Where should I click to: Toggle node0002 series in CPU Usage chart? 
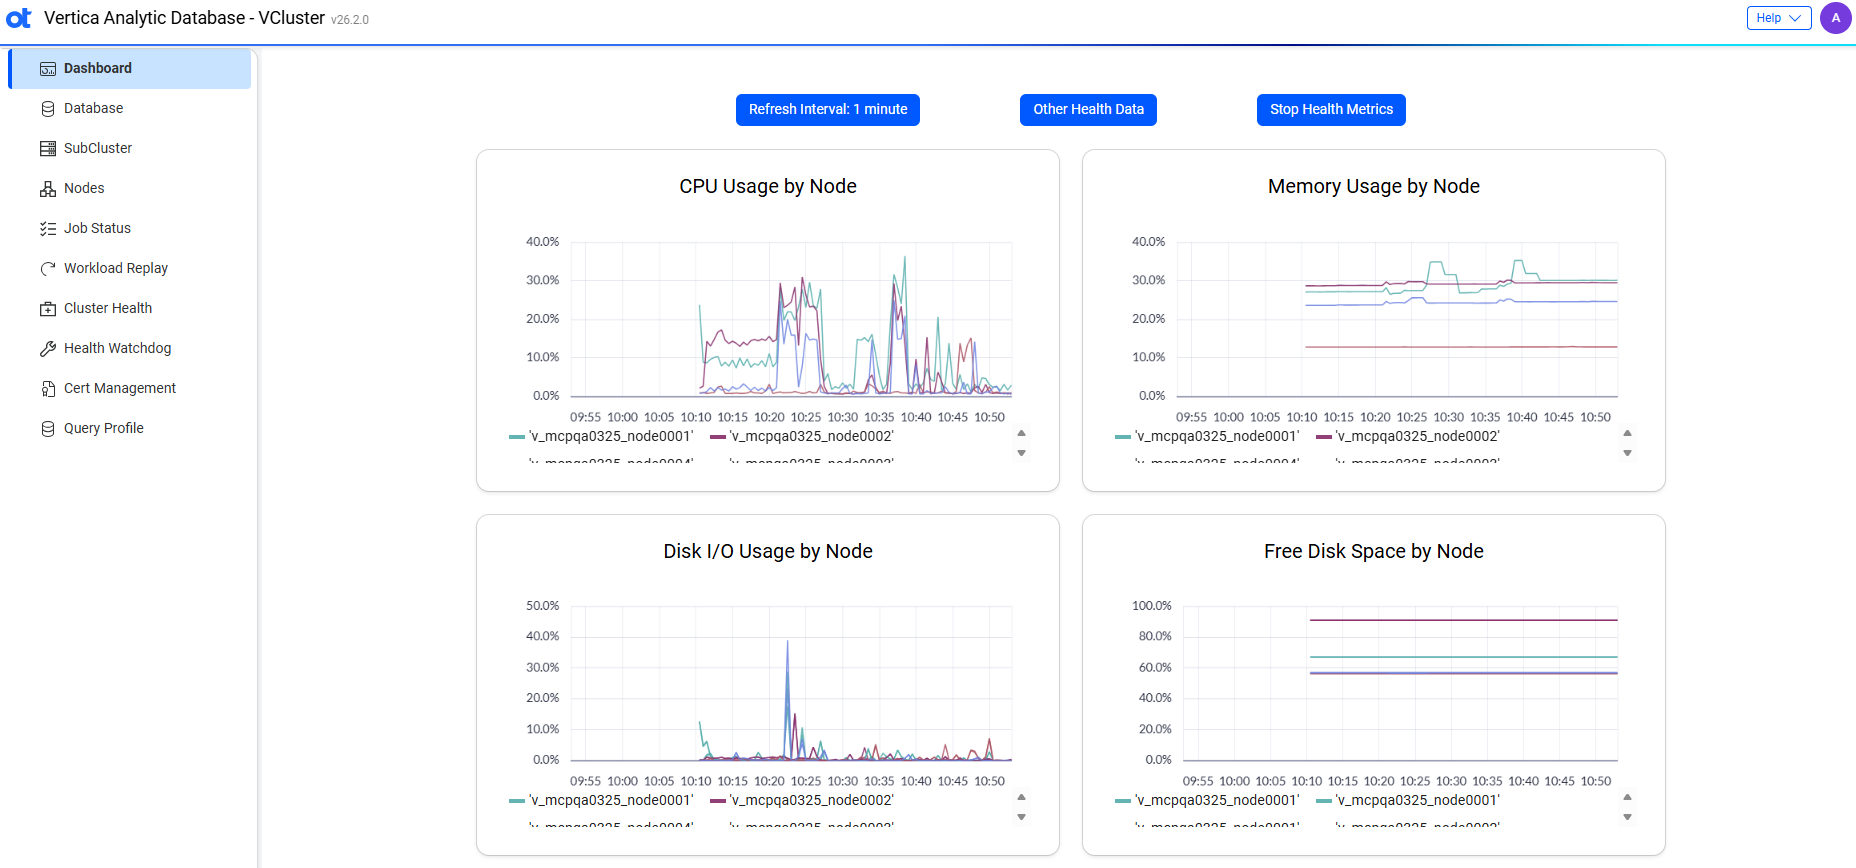802,436
